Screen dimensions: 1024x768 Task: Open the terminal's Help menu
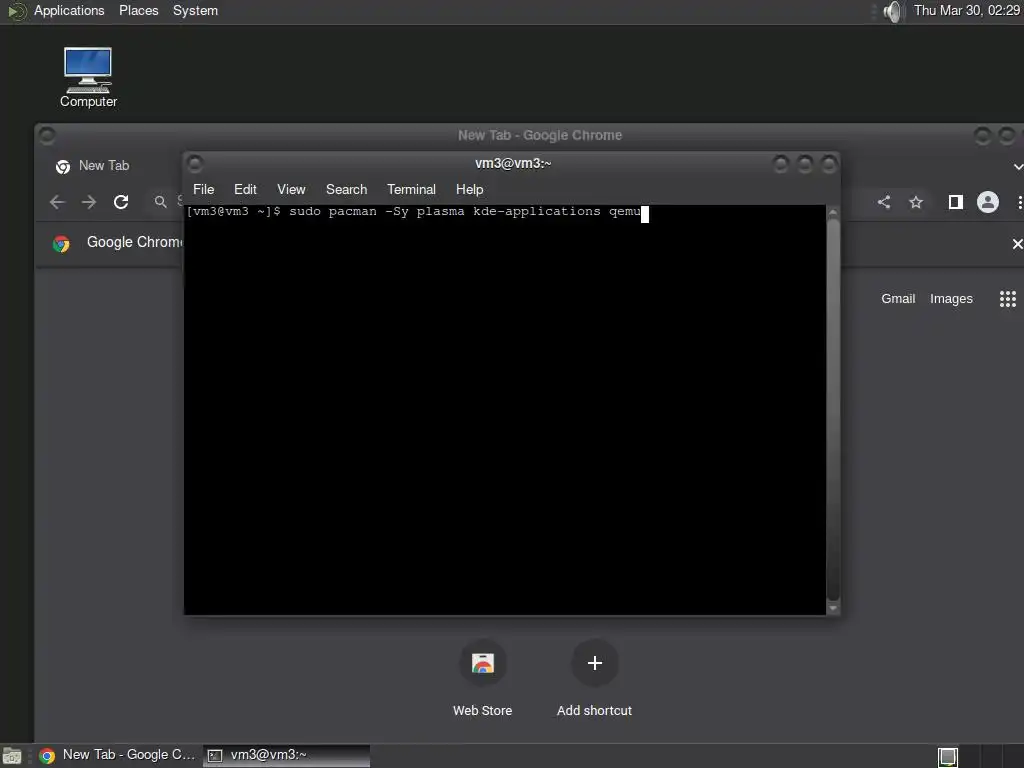point(470,189)
